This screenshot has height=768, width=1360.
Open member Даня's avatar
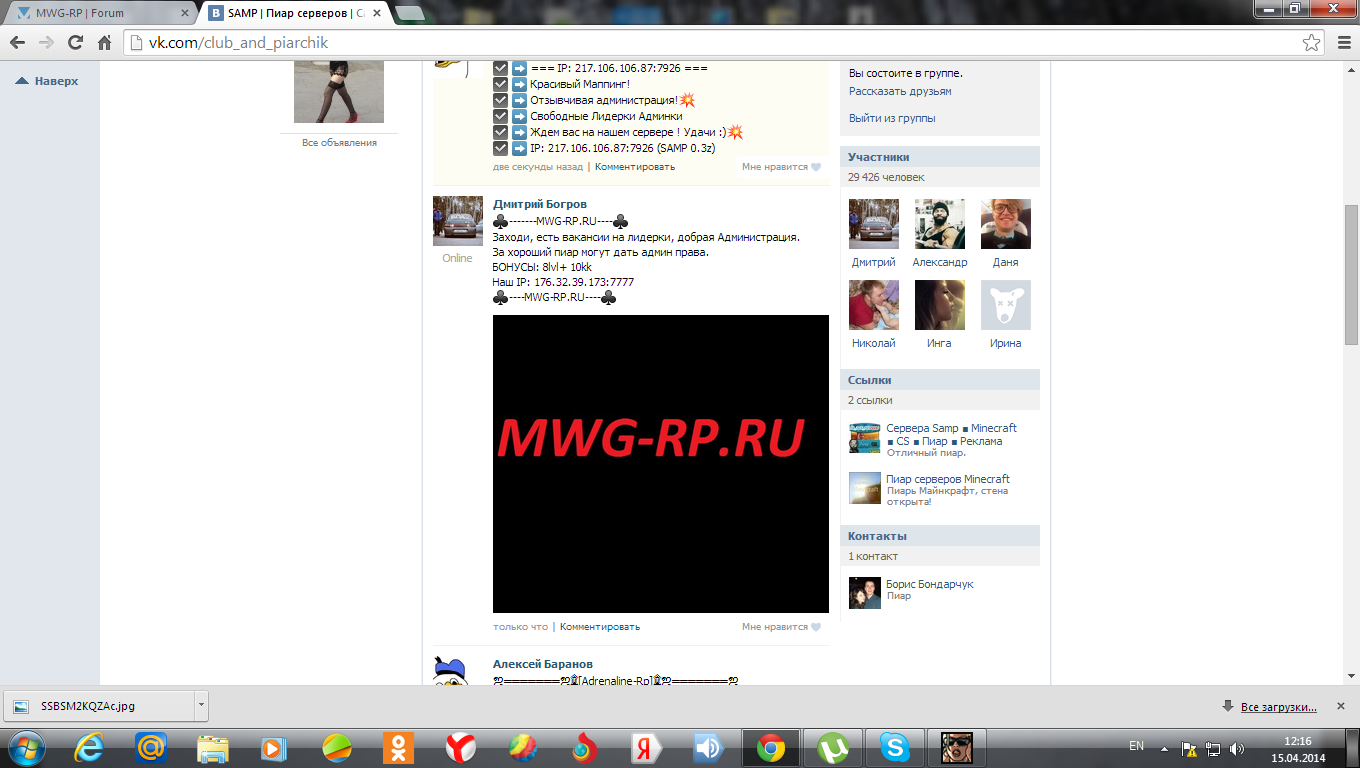click(1006, 224)
